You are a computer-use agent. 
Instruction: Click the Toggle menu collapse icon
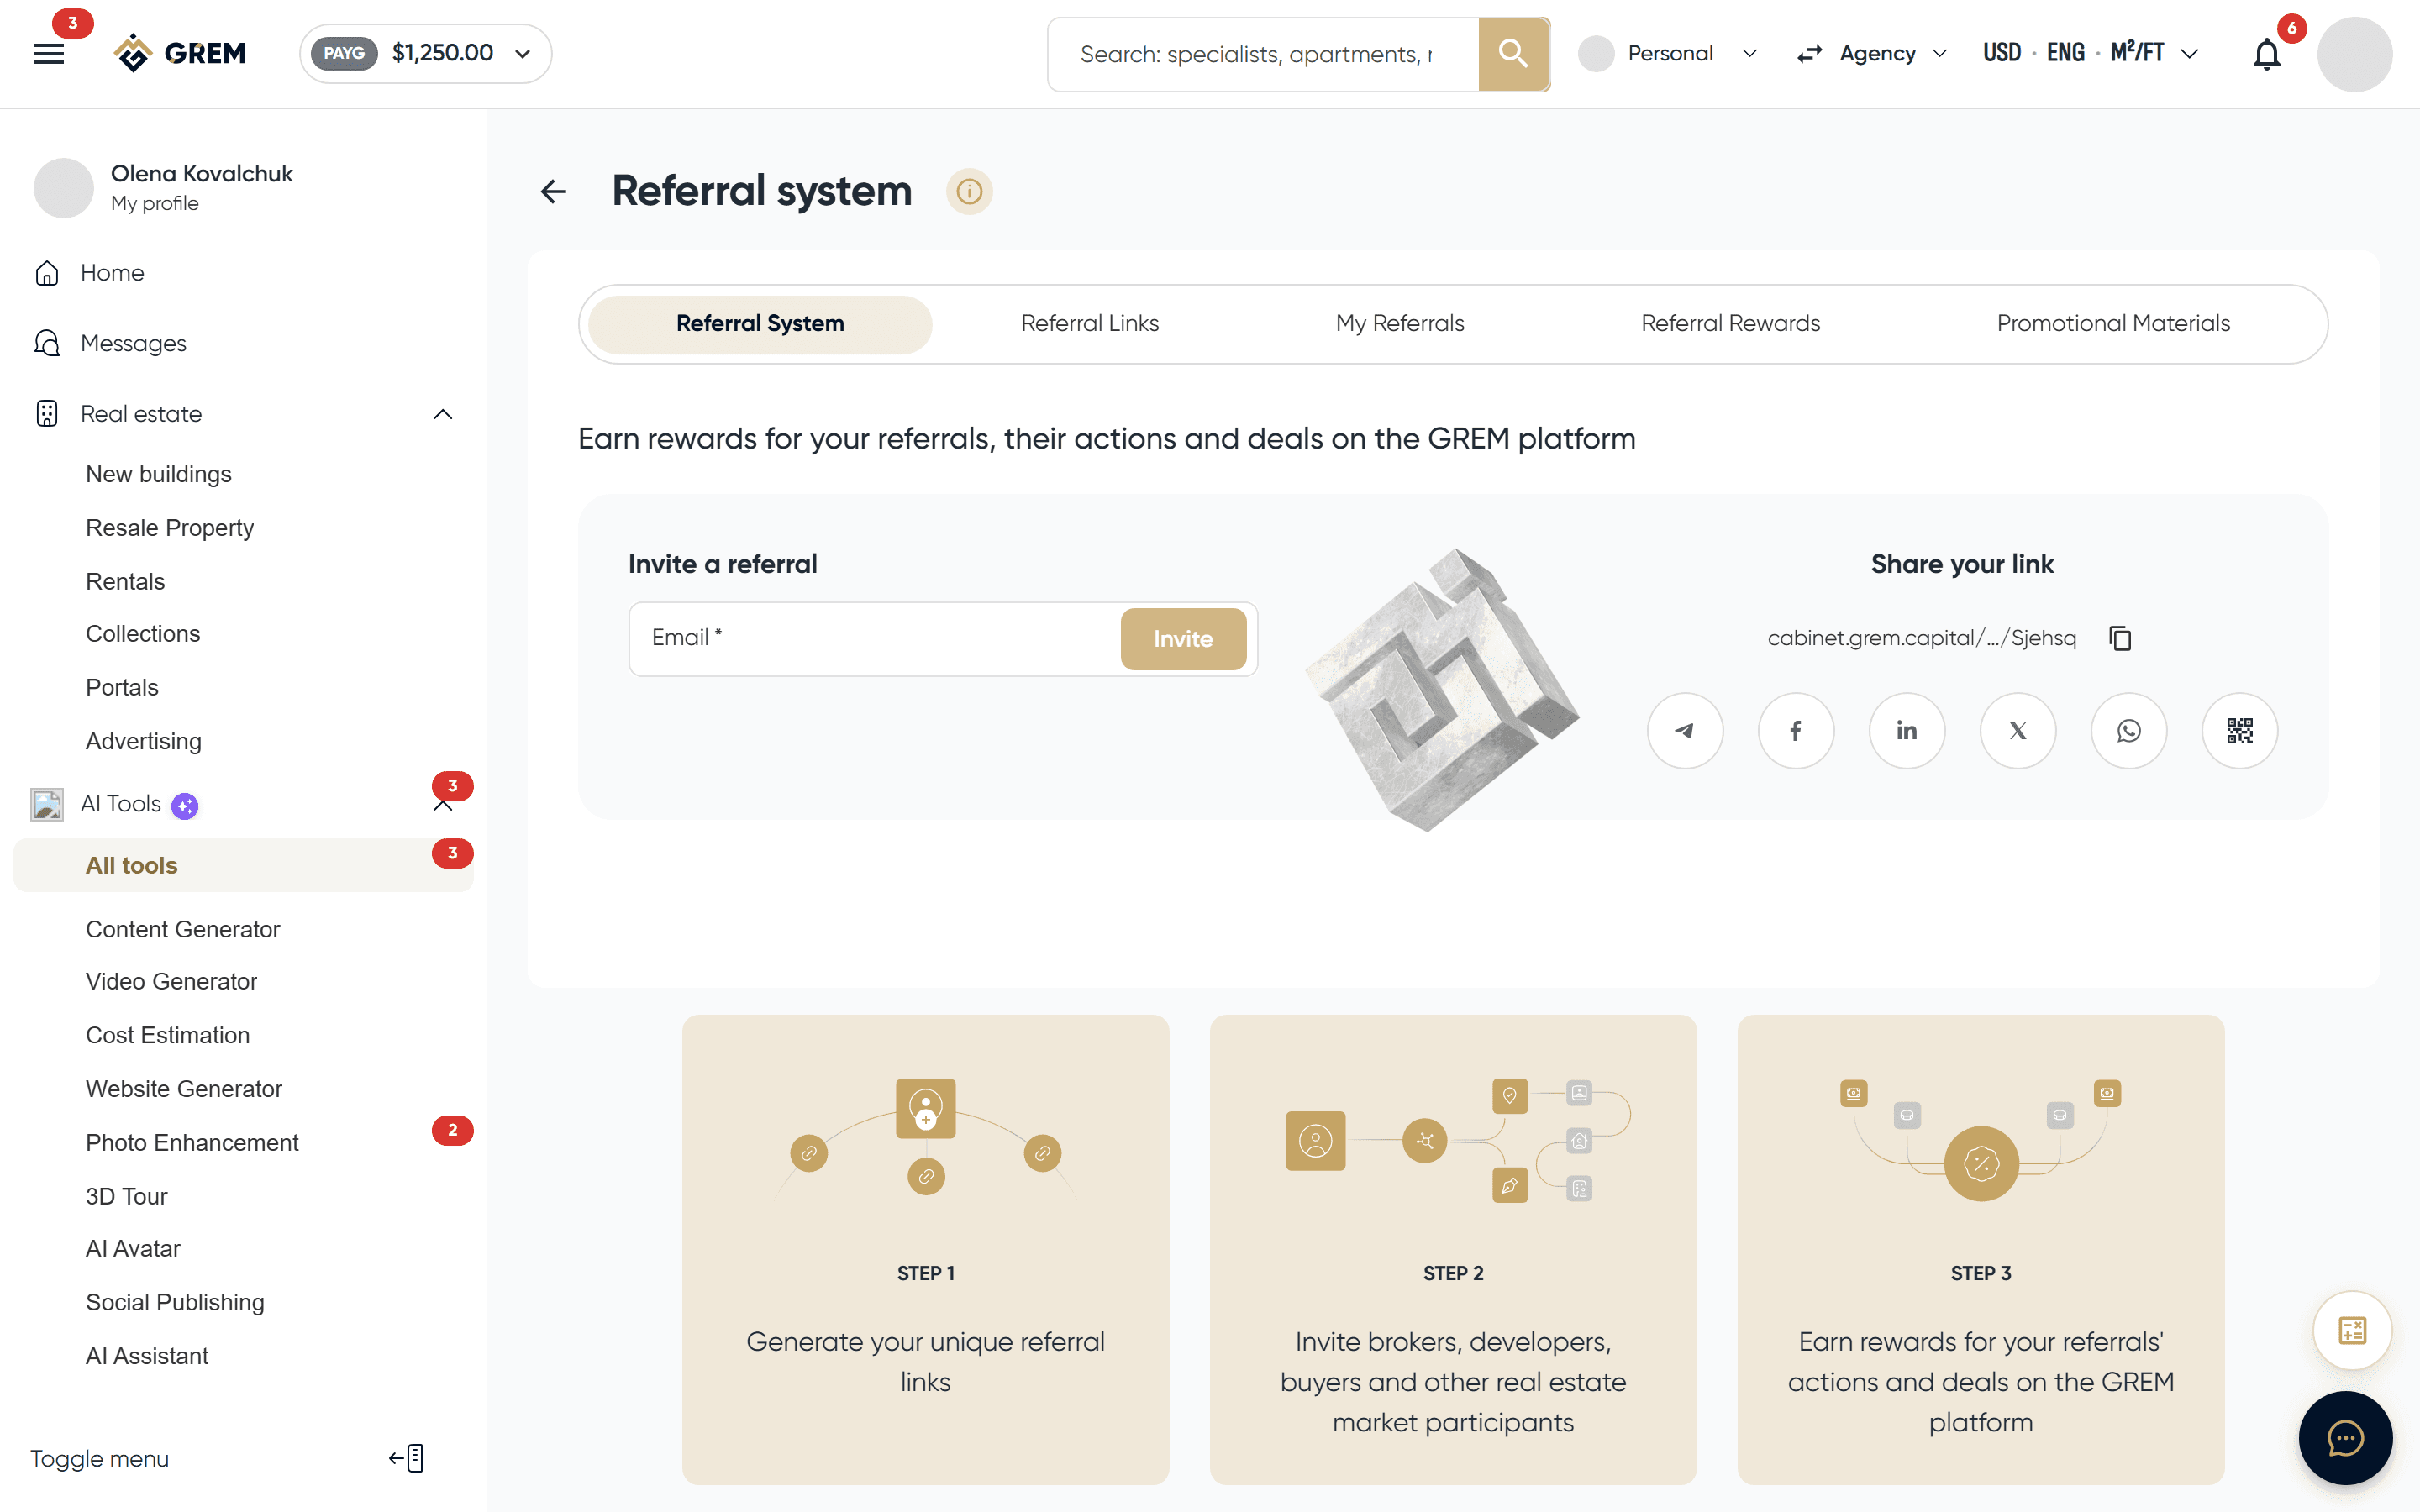pos(406,1458)
